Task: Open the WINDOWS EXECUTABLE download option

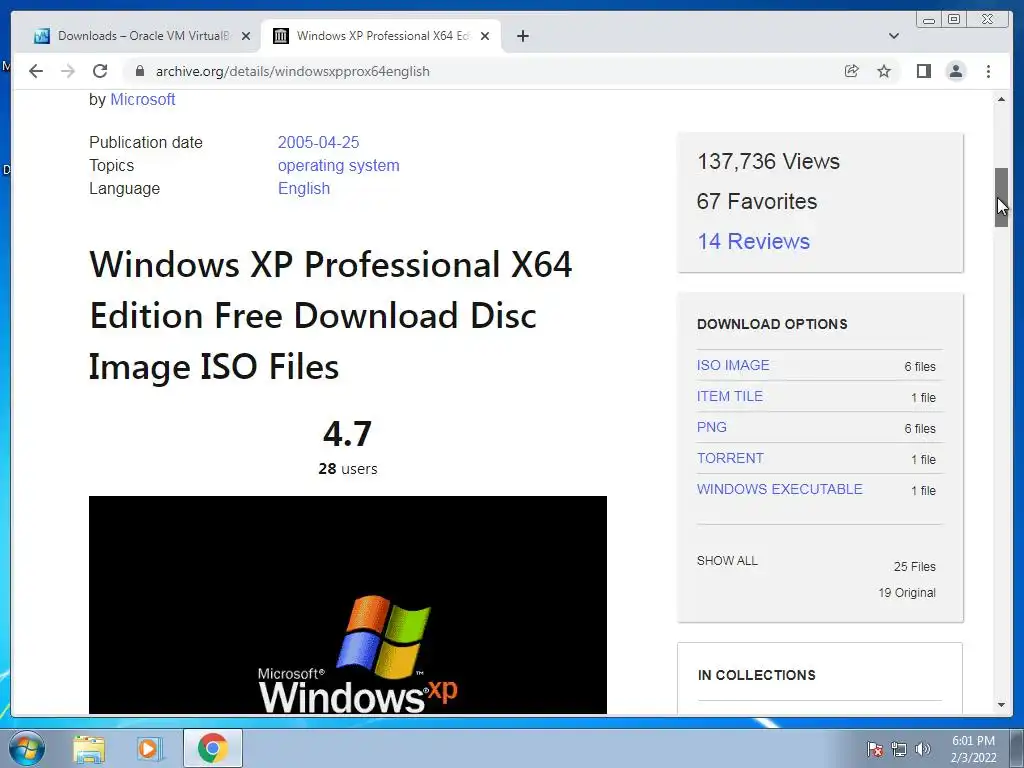Action: (779, 489)
